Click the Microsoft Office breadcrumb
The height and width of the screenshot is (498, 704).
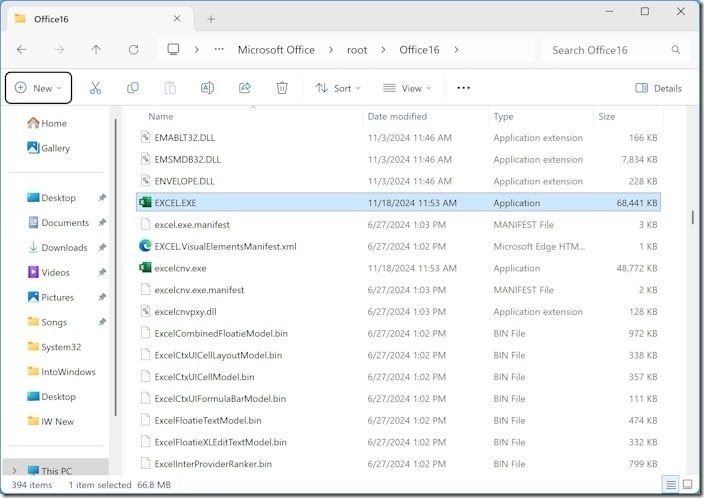pos(276,50)
